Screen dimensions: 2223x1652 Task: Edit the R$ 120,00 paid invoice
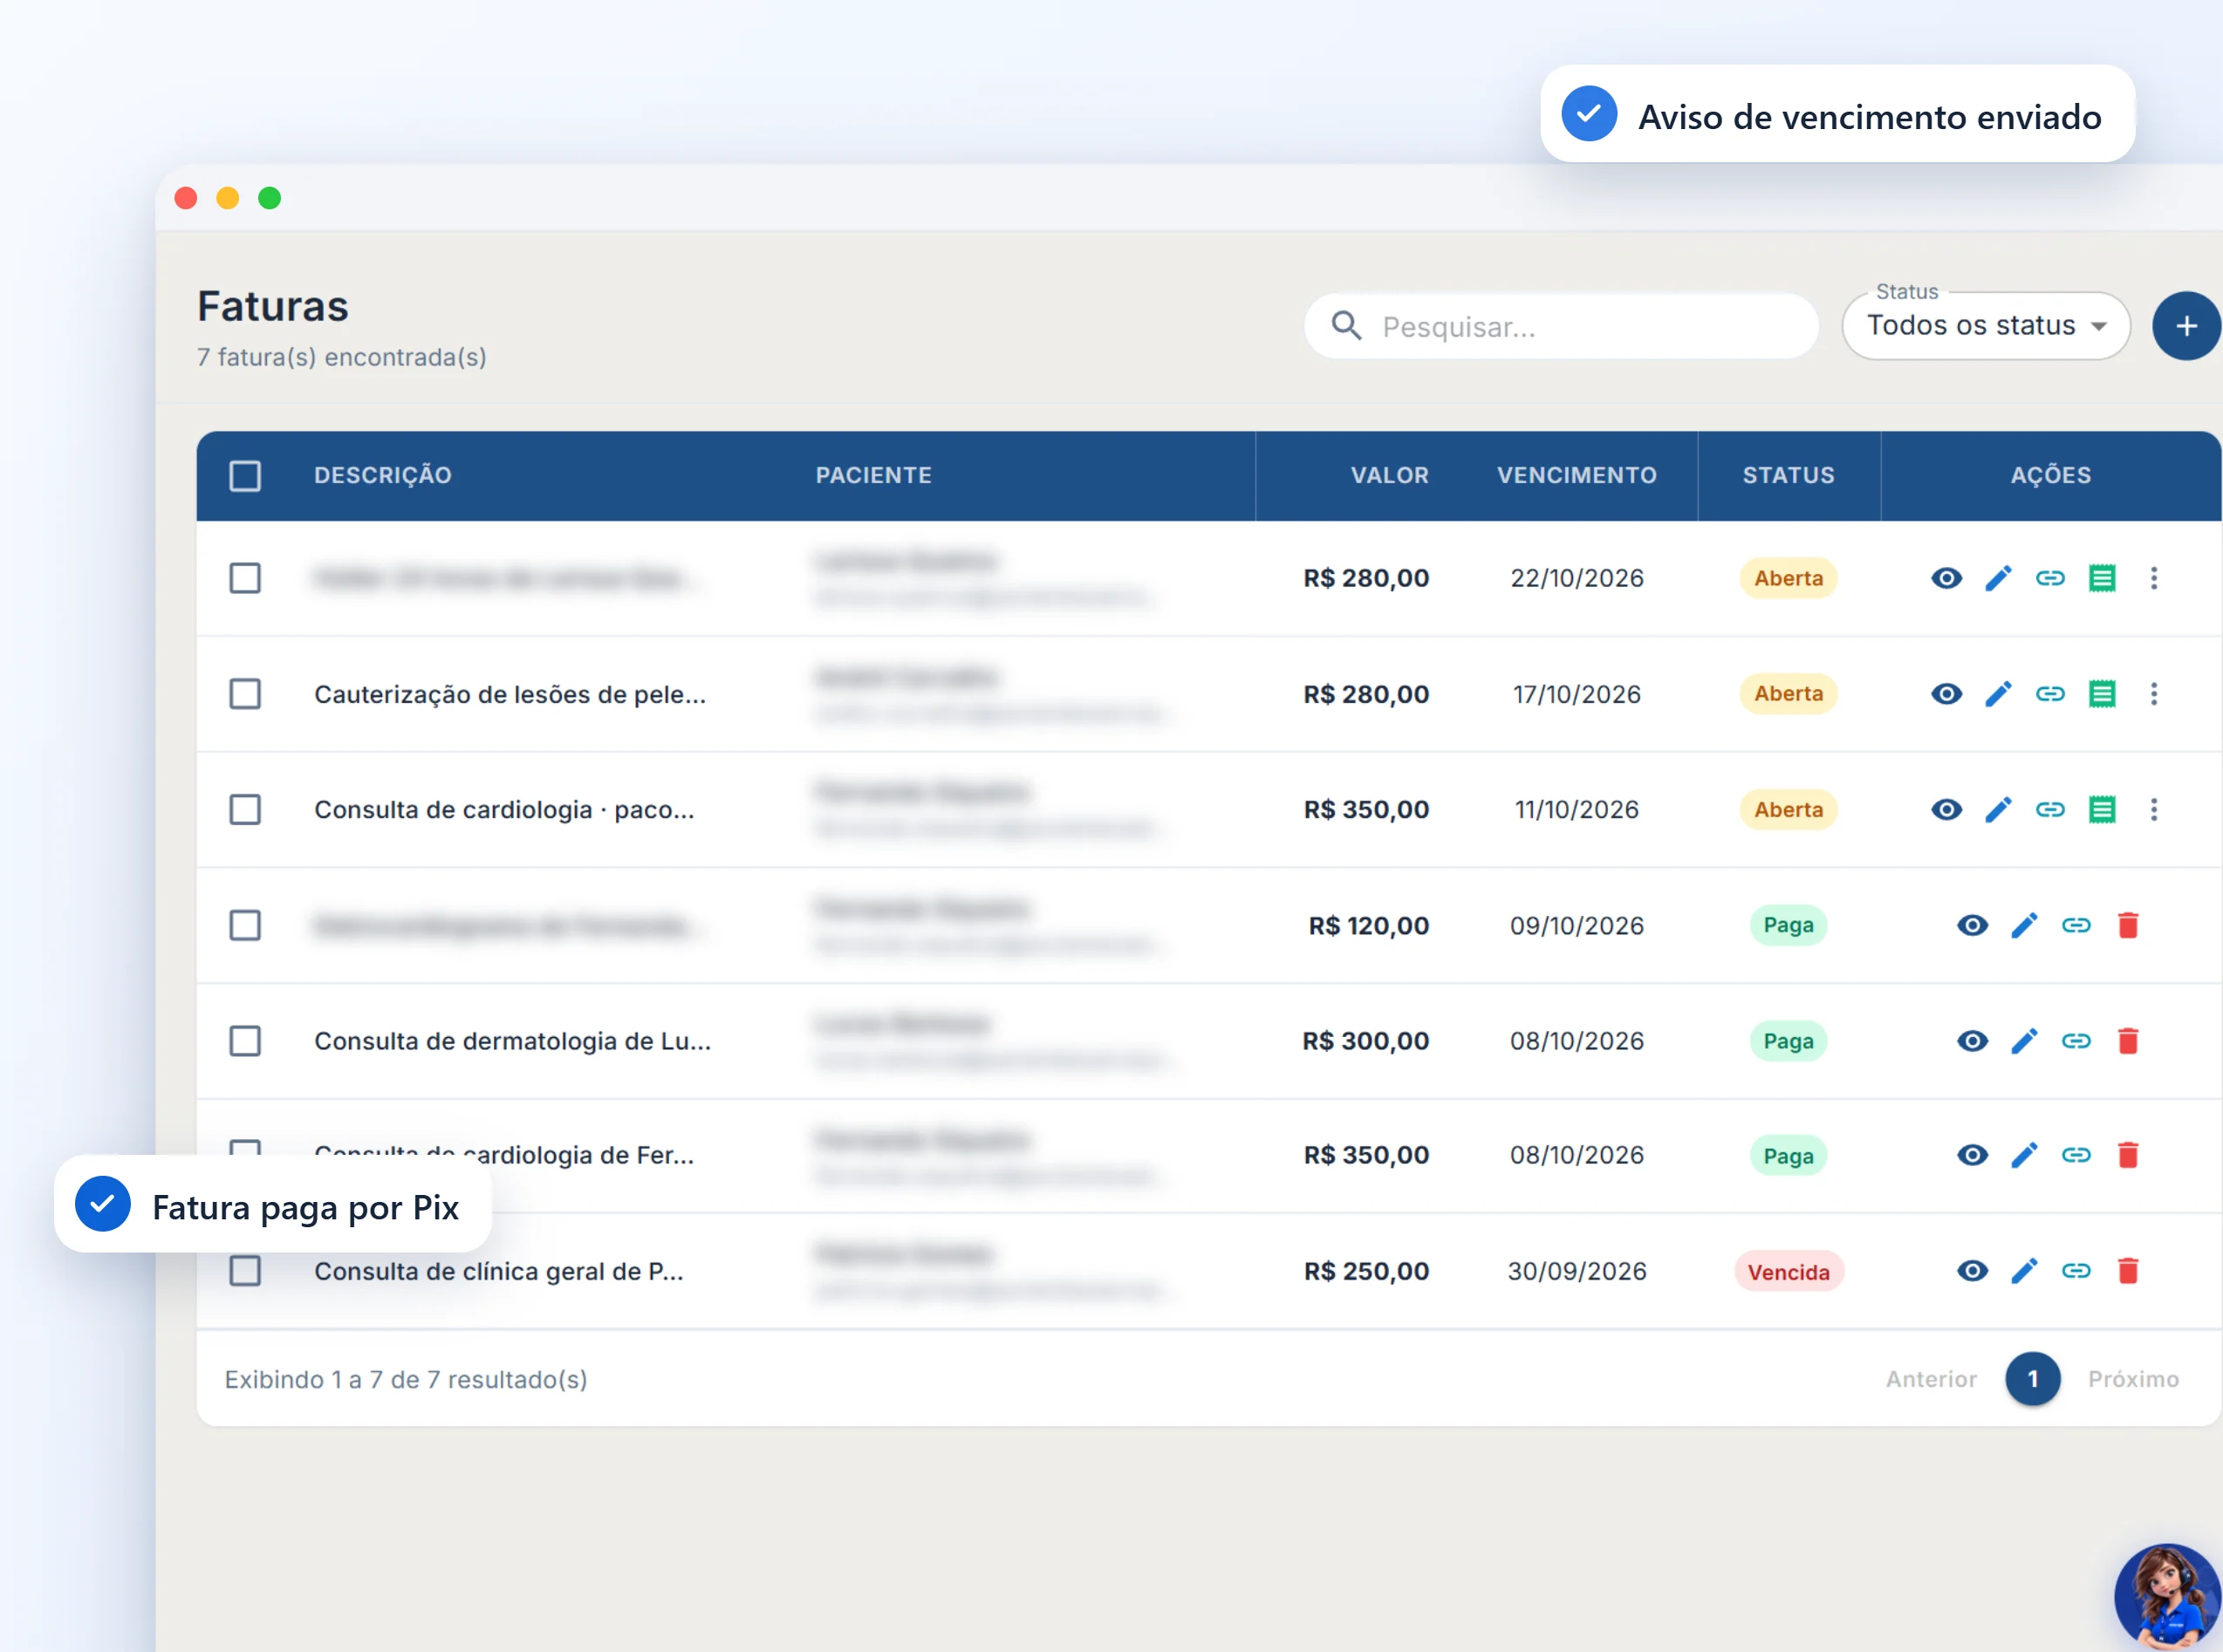click(x=2024, y=926)
